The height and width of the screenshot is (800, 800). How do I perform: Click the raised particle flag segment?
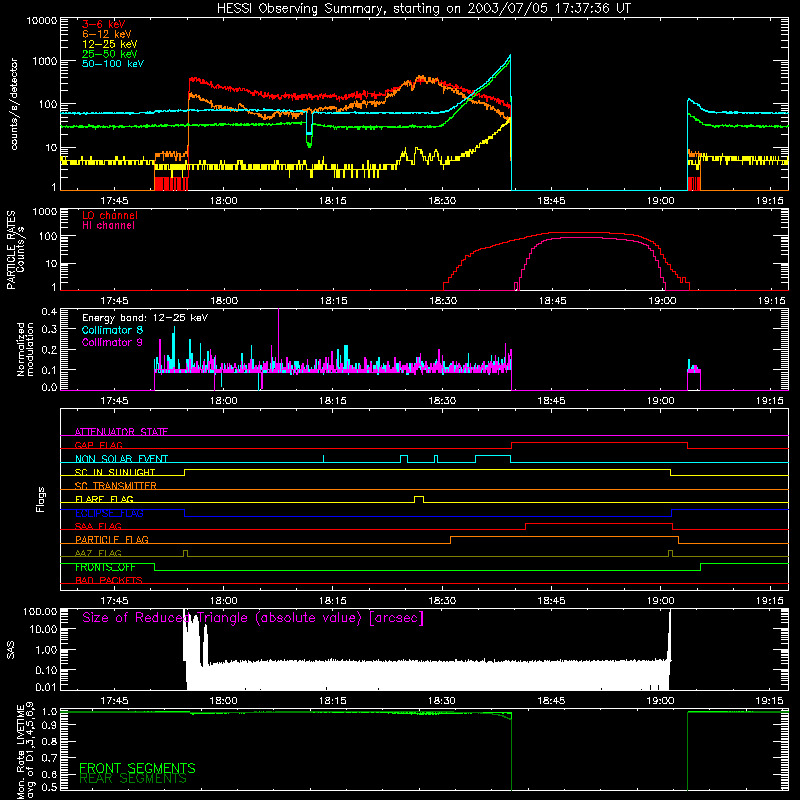(564, 537)
